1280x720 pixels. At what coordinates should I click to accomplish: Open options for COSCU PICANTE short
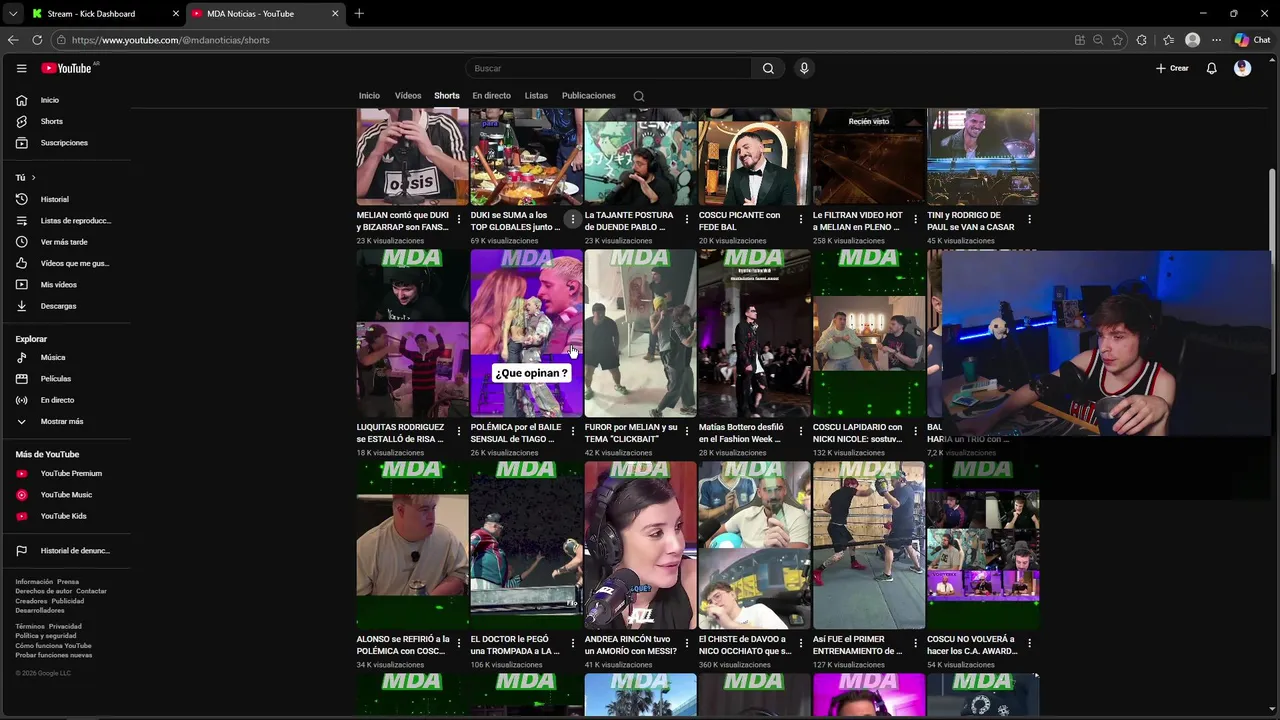click(801, 219)
